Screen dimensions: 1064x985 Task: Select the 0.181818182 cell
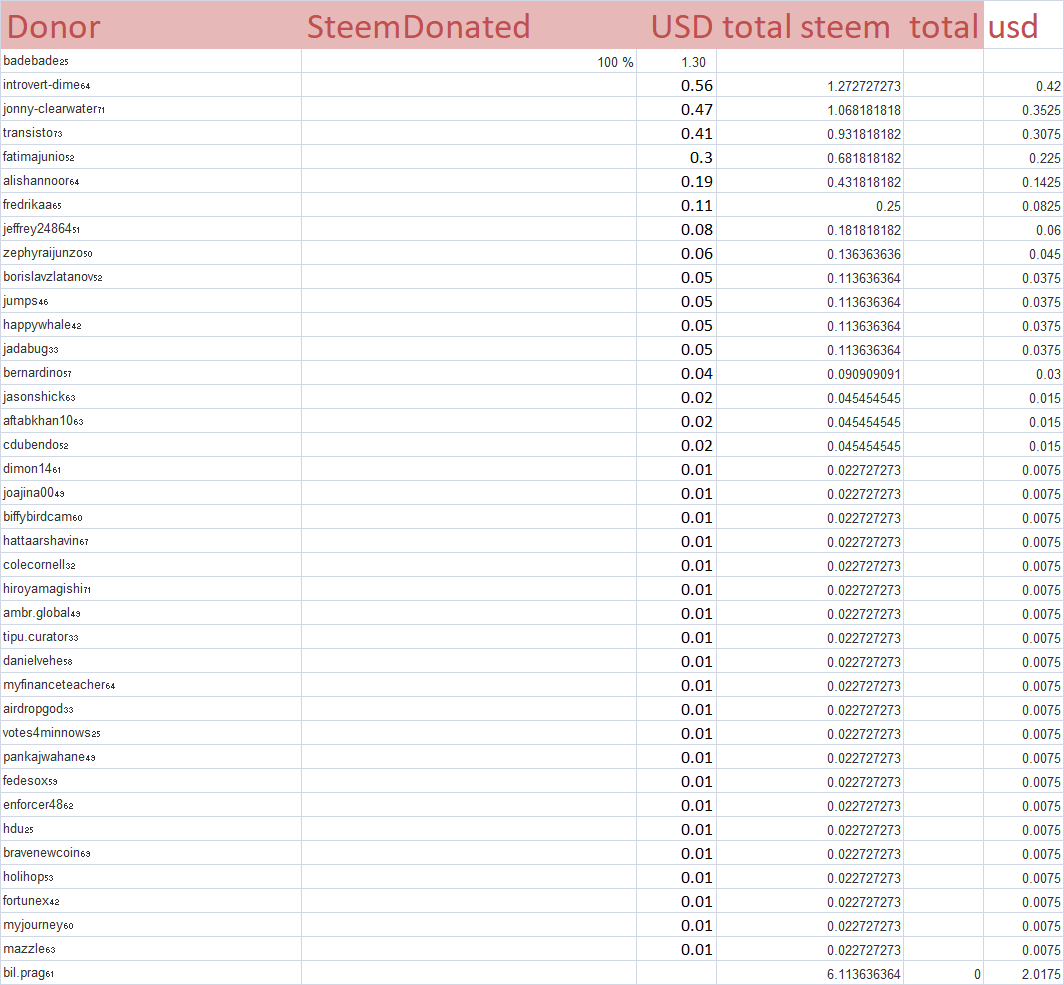(810, 229)
